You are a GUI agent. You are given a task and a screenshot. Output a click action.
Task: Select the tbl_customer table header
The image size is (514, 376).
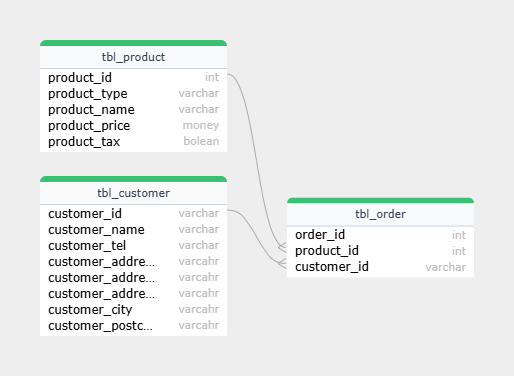tap(133, 193)
